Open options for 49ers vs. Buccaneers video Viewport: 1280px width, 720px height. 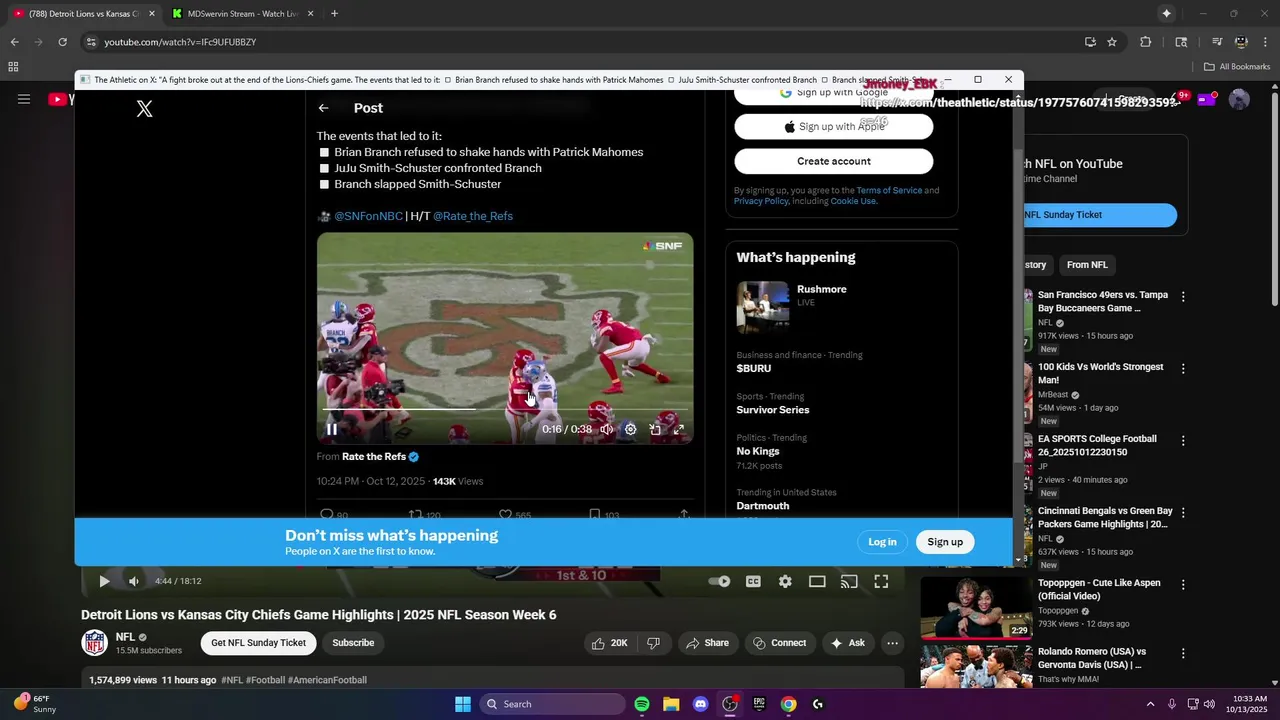(x=1183, y=297)
